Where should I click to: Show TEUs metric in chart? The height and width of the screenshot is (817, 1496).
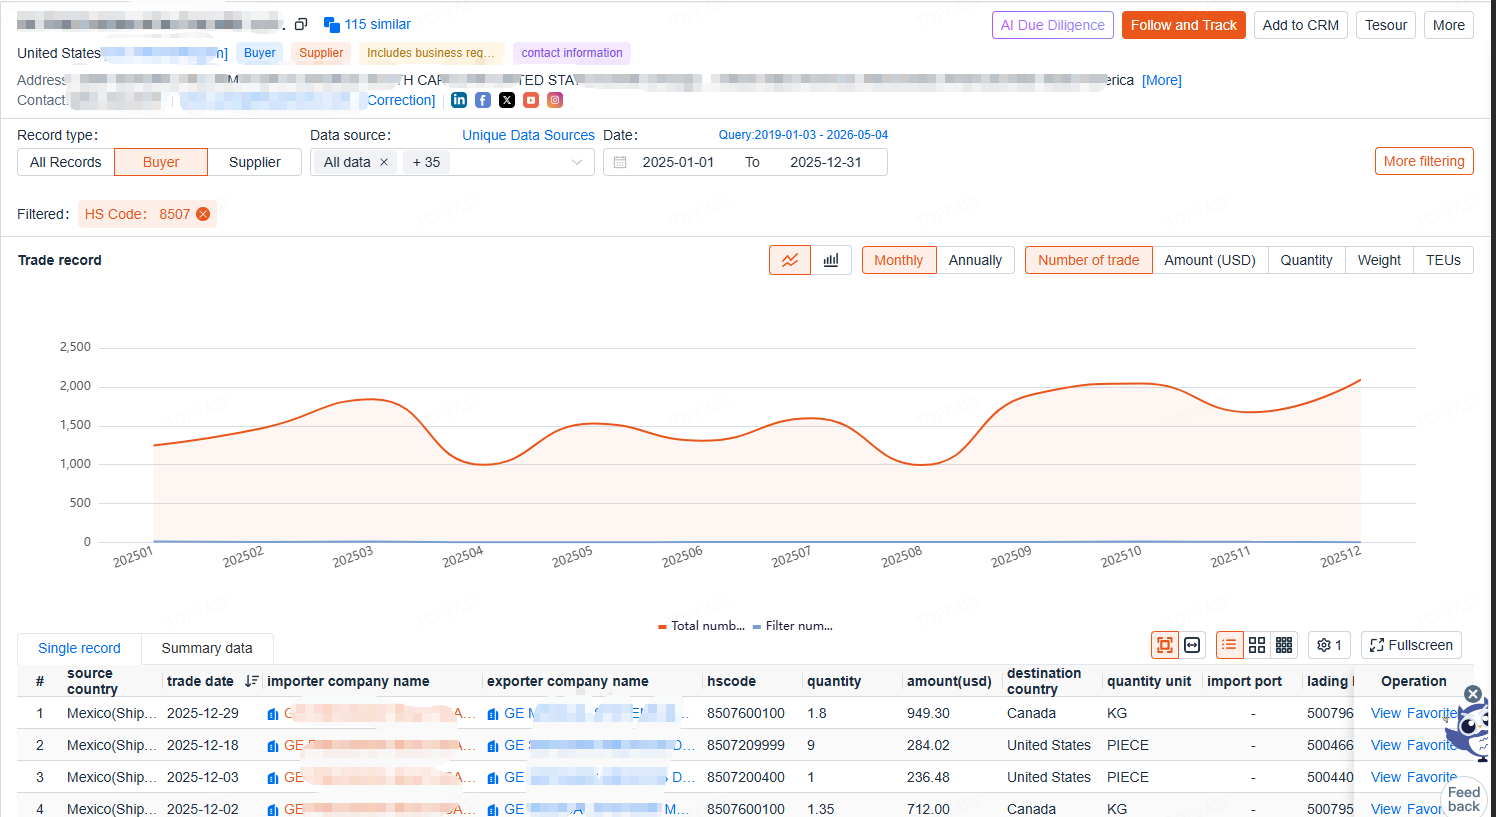coord(1443,260)
